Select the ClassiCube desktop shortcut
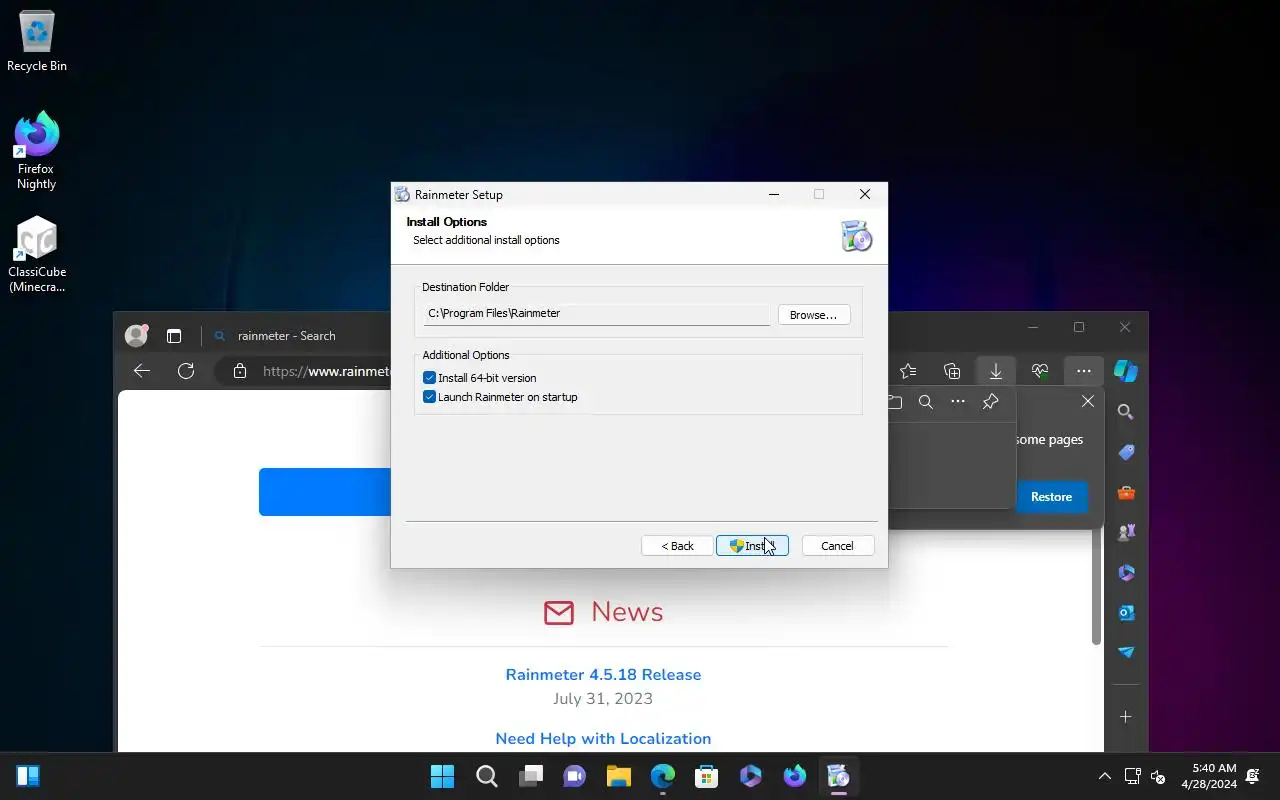This screenshot has height=800, width=1280. [x=37, y=255]
